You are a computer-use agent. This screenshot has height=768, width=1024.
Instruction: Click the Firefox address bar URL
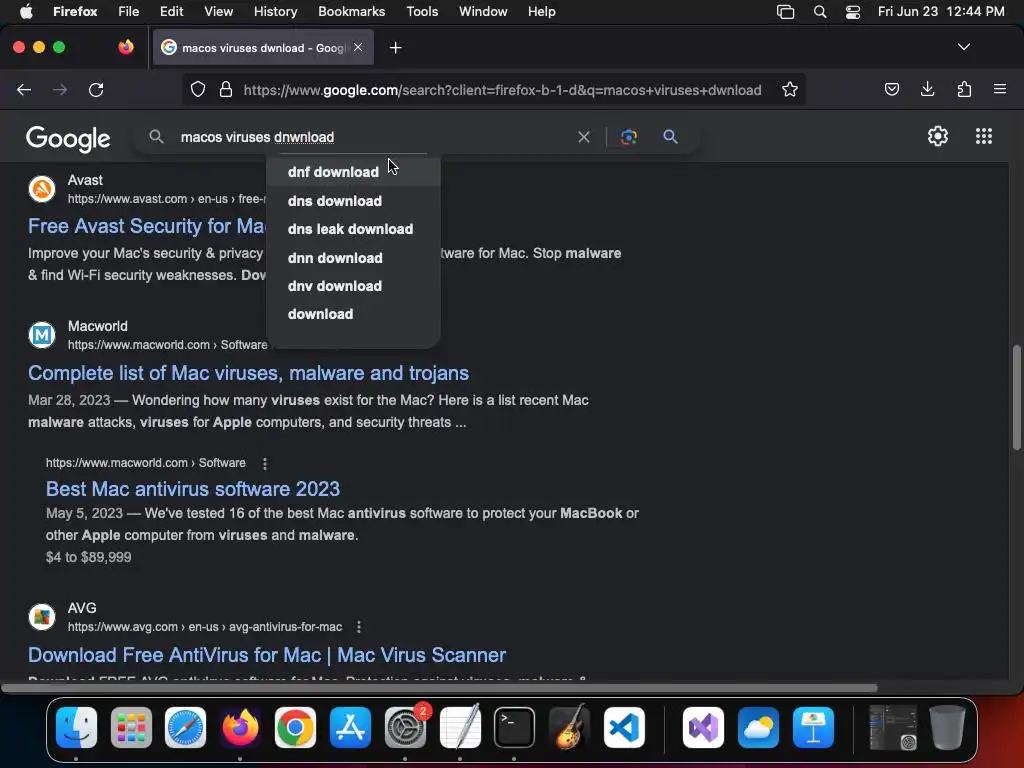coord(502,90)
